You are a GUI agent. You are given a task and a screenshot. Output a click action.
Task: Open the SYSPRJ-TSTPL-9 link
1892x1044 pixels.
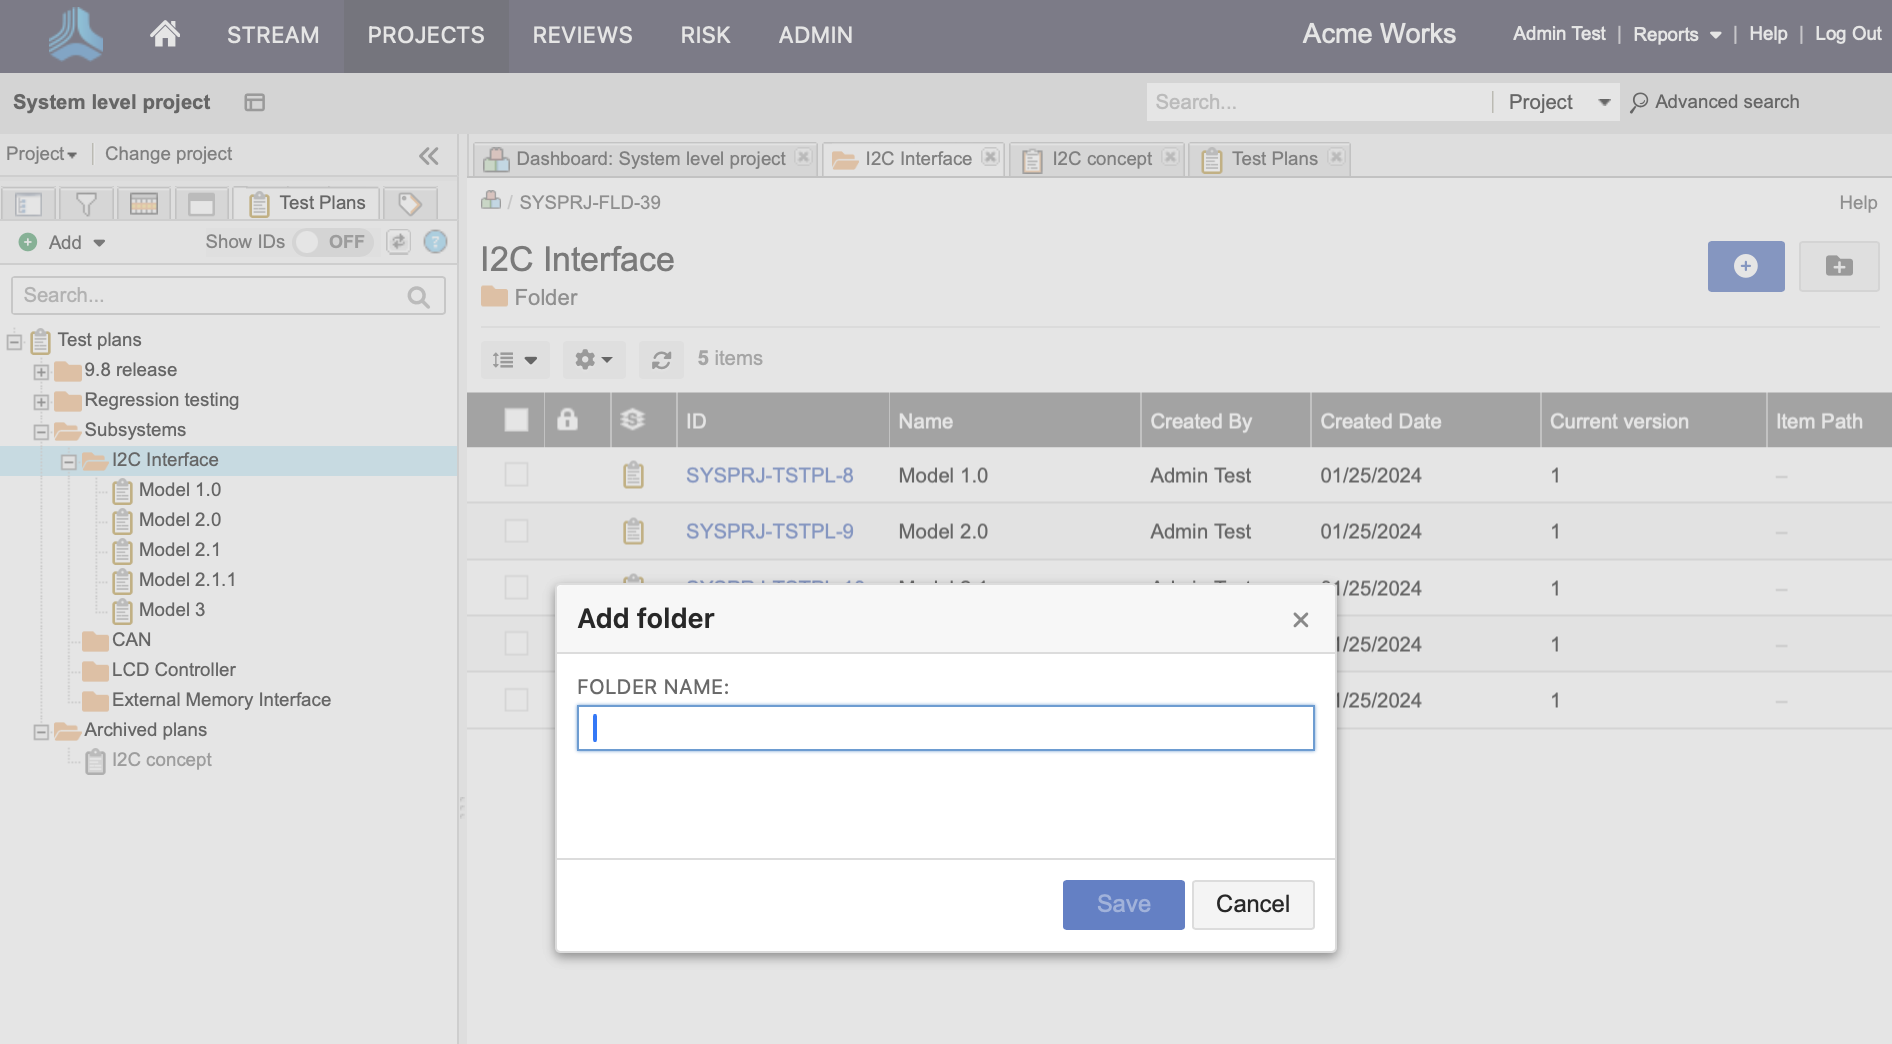coord(769,531)
